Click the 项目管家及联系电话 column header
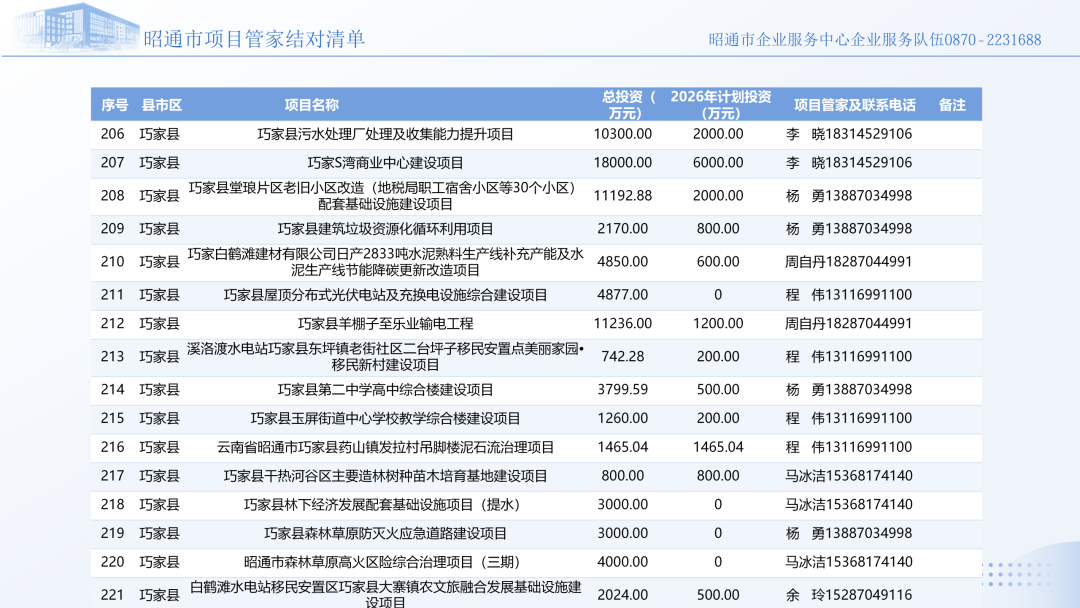Viewport: 1080px width, 608px height. pyautogui.click(x=854, y=105)
